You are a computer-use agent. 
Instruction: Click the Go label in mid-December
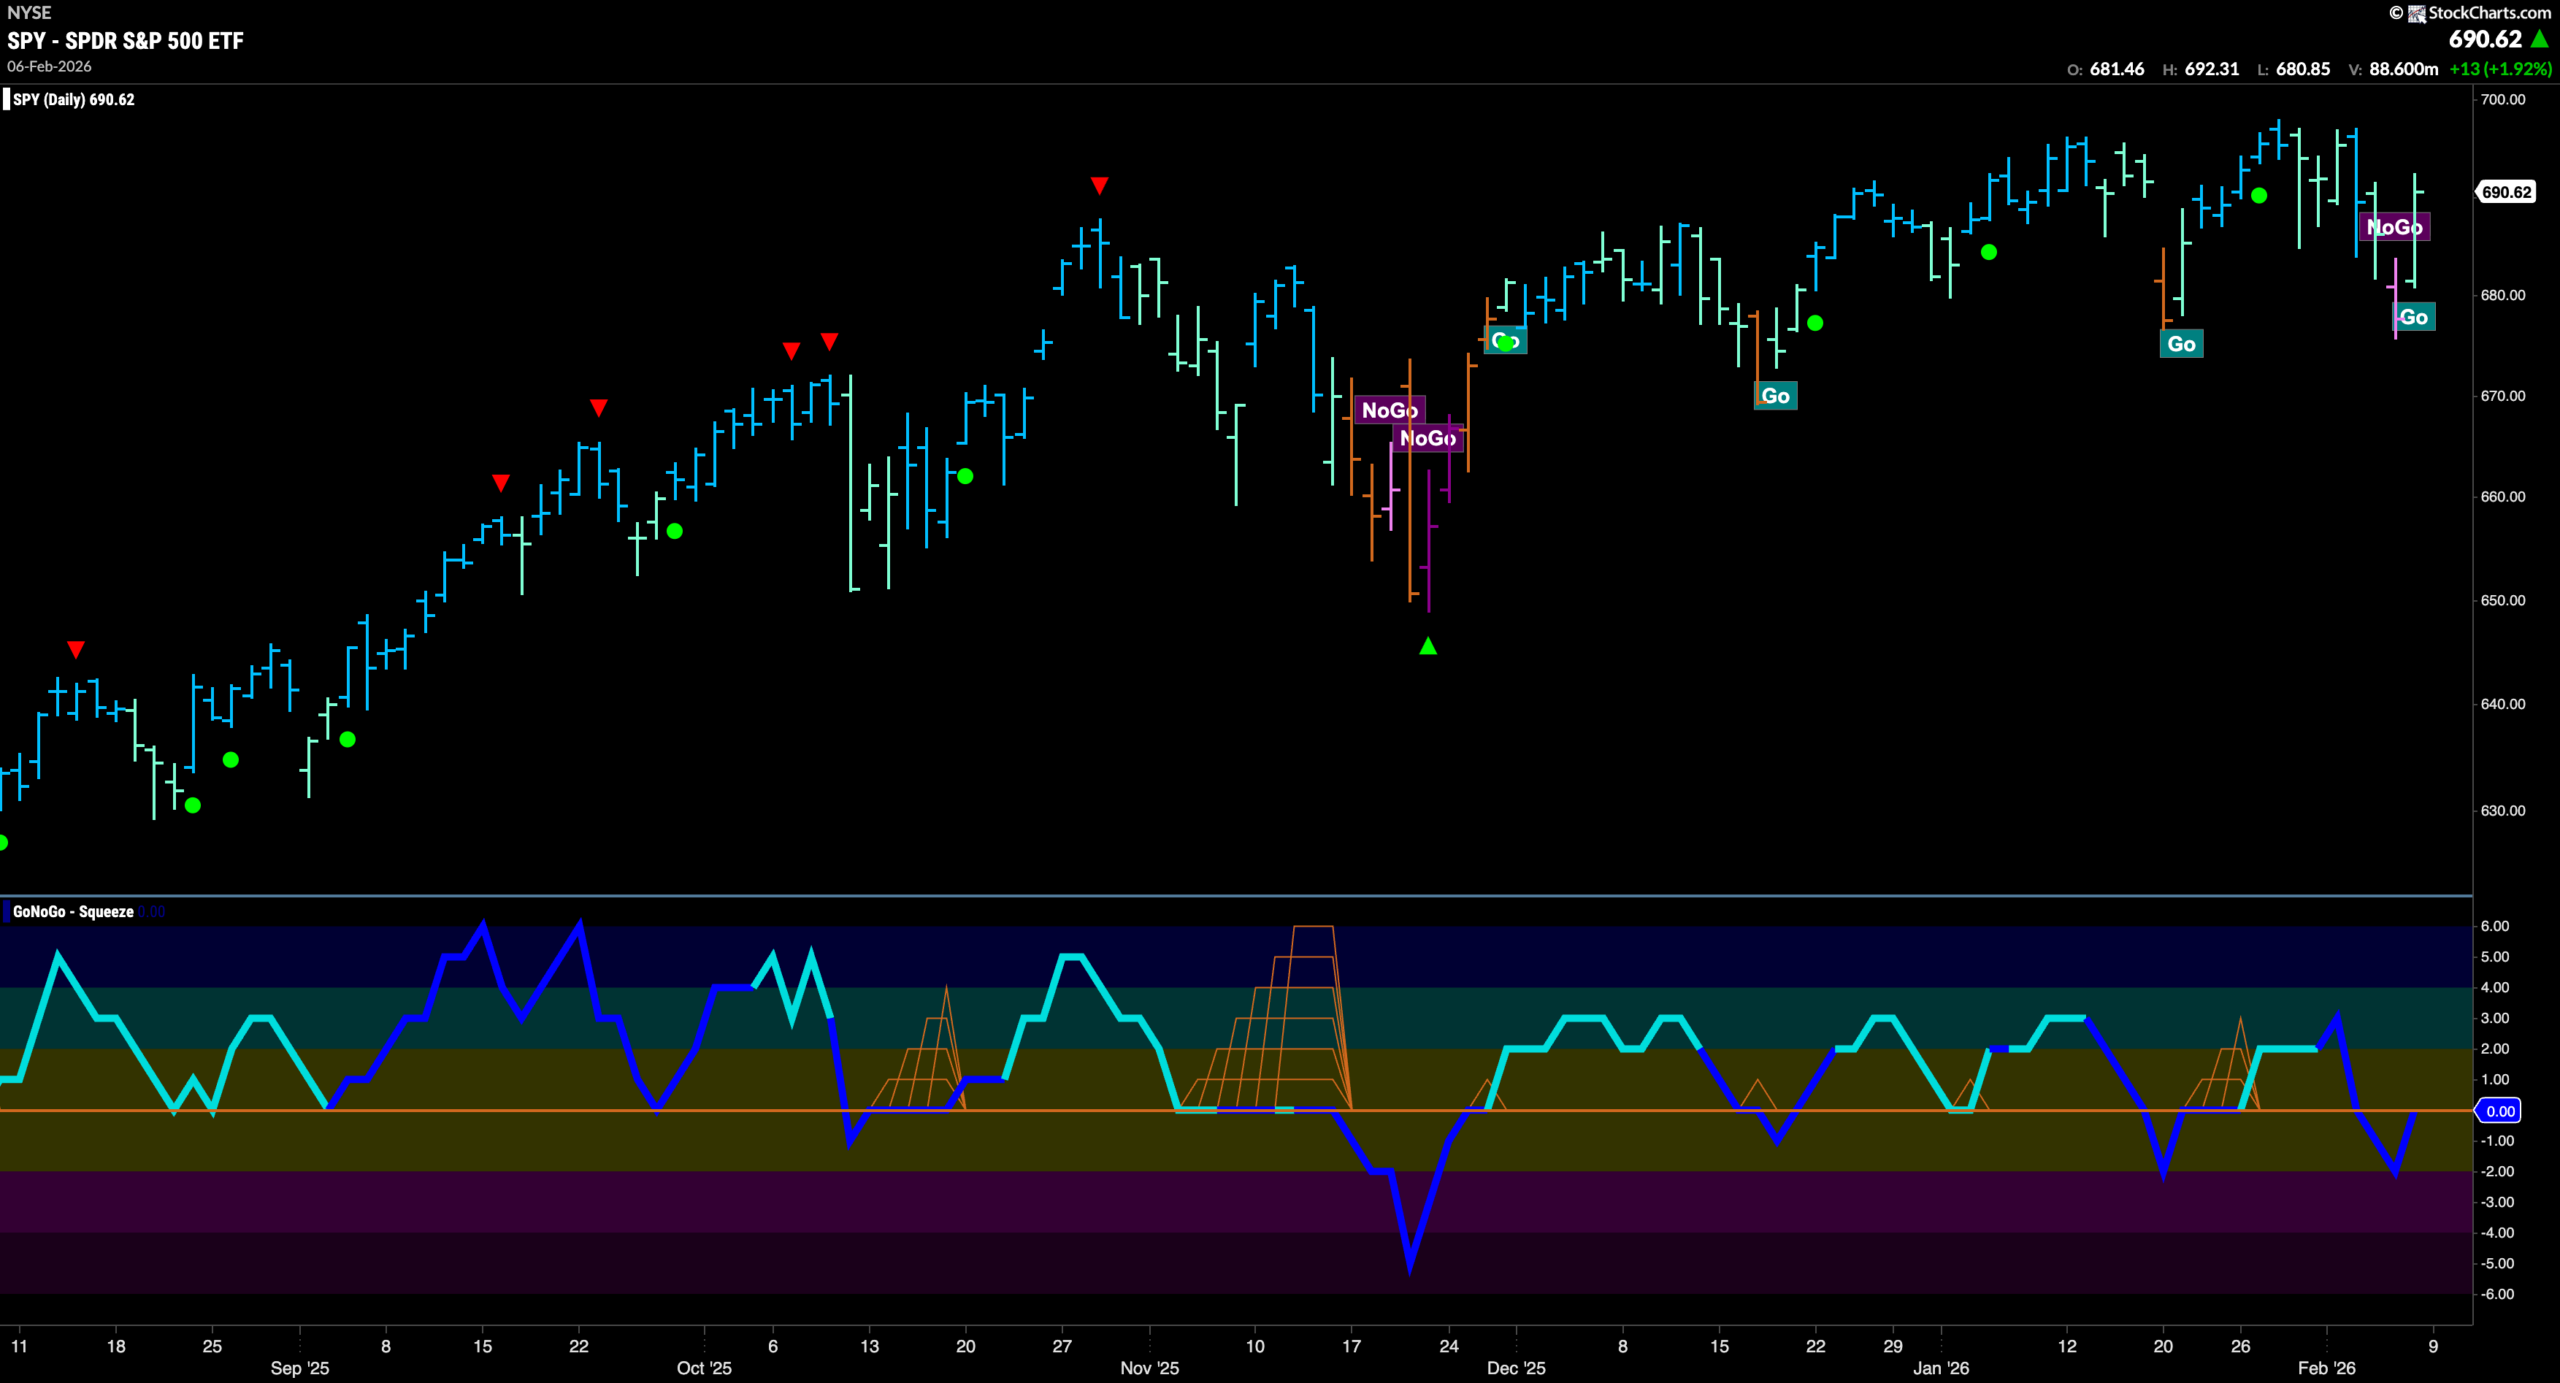(1775, 396)
